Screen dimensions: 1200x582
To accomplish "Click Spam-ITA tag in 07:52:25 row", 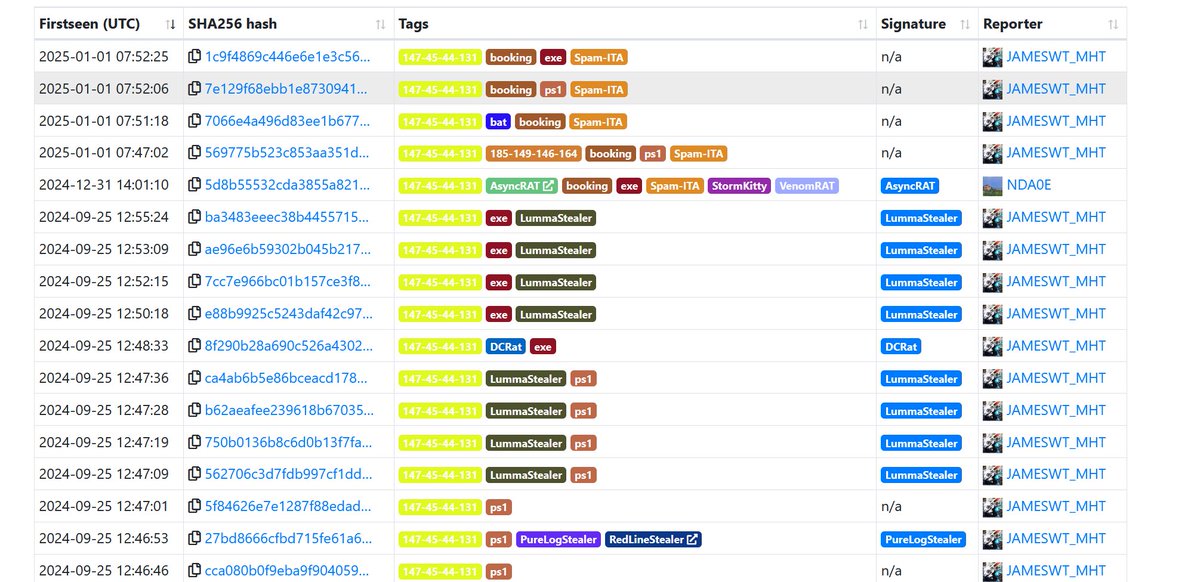I will (599, 58).
